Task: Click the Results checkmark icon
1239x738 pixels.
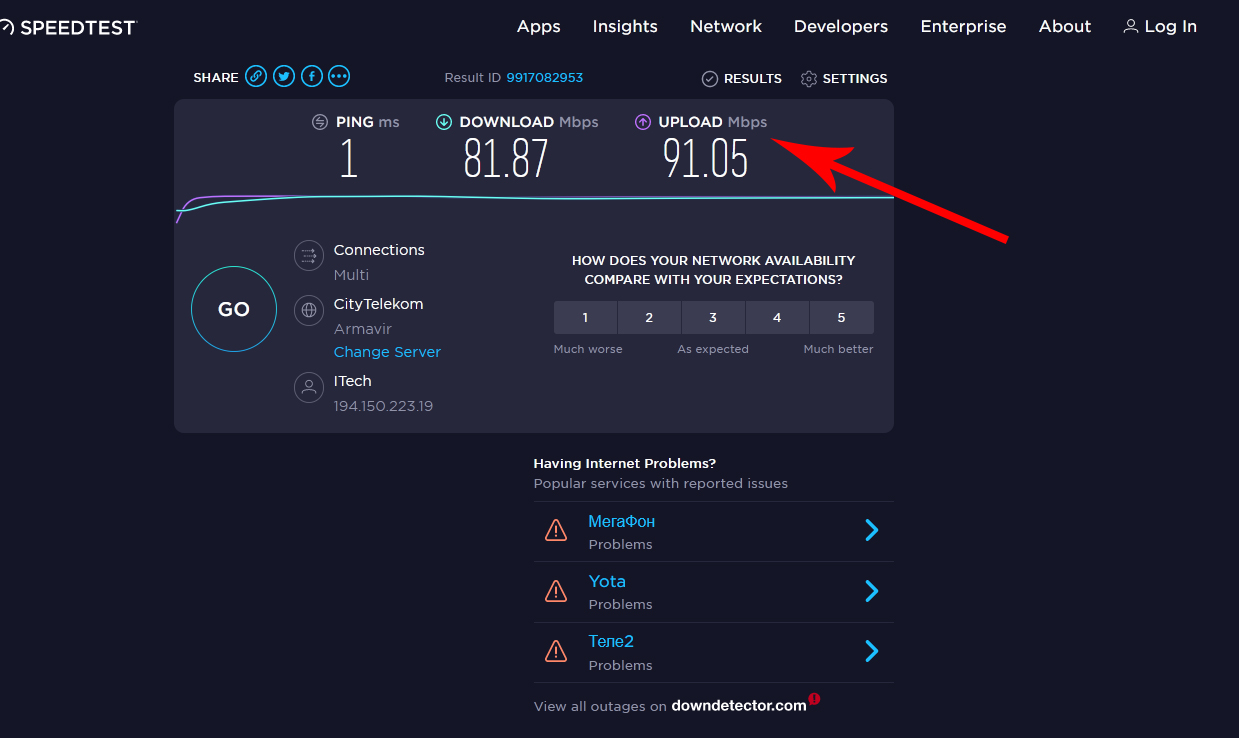Action: click(x=710, y=79)
